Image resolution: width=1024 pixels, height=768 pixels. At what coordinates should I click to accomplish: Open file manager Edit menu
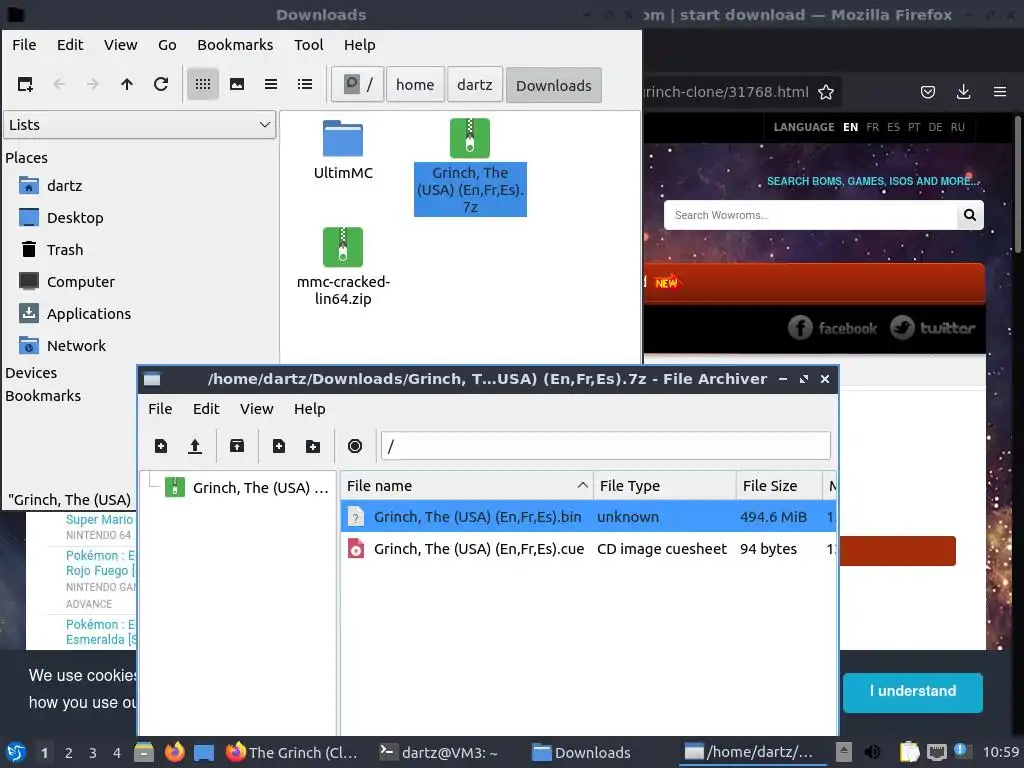coord(70,45)
